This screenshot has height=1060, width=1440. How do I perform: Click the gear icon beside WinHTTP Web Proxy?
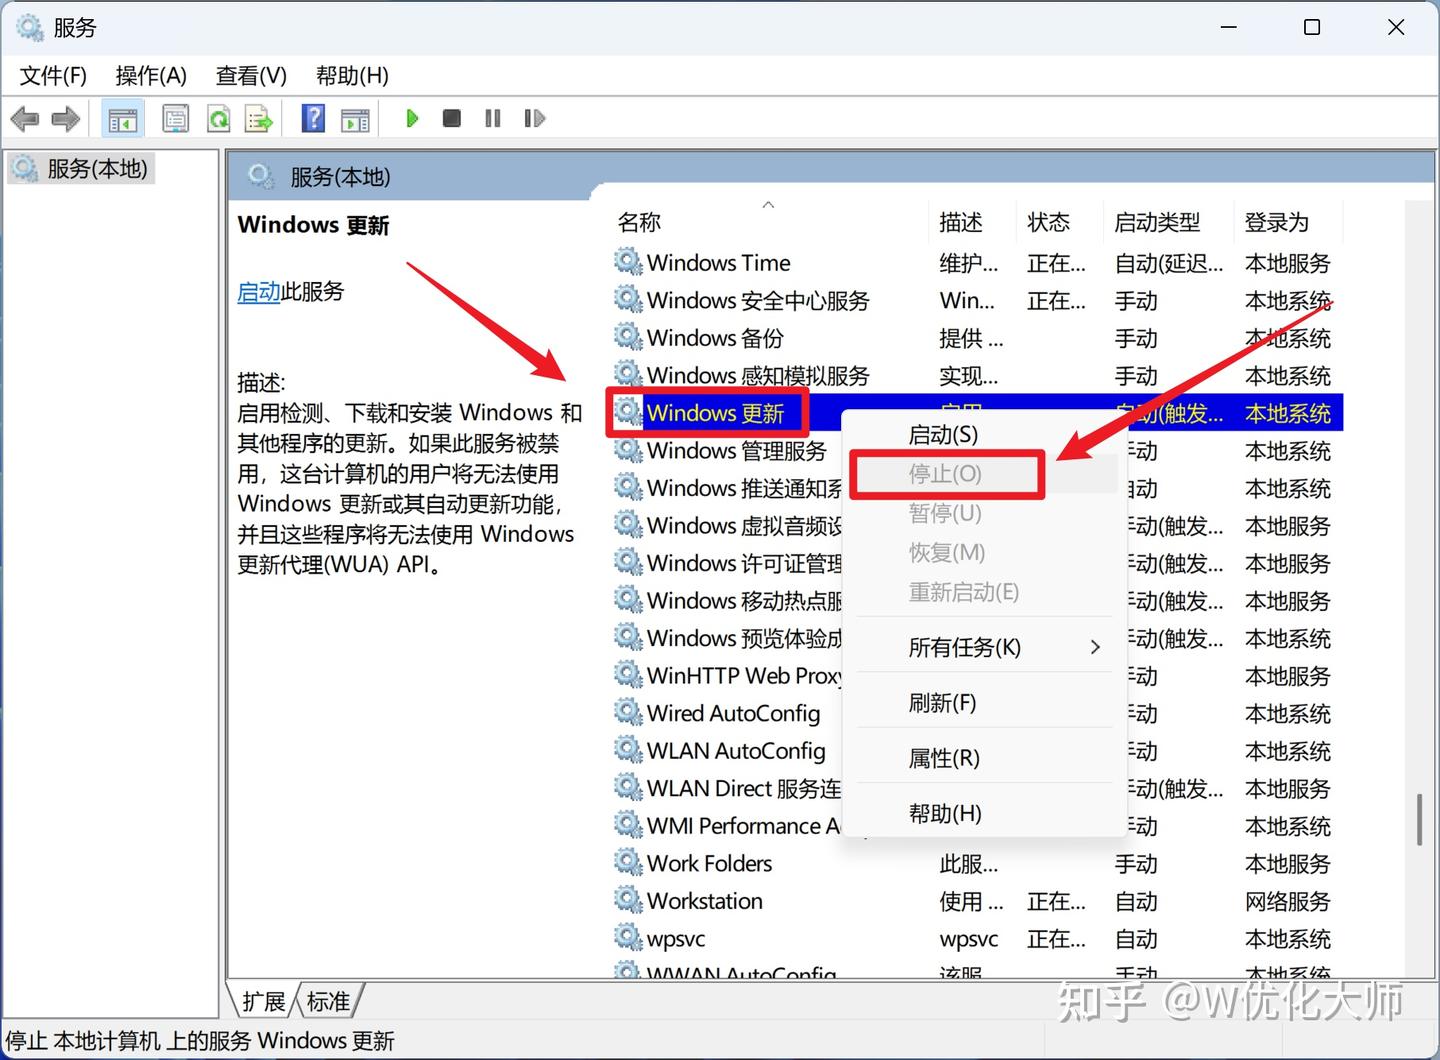628,674
